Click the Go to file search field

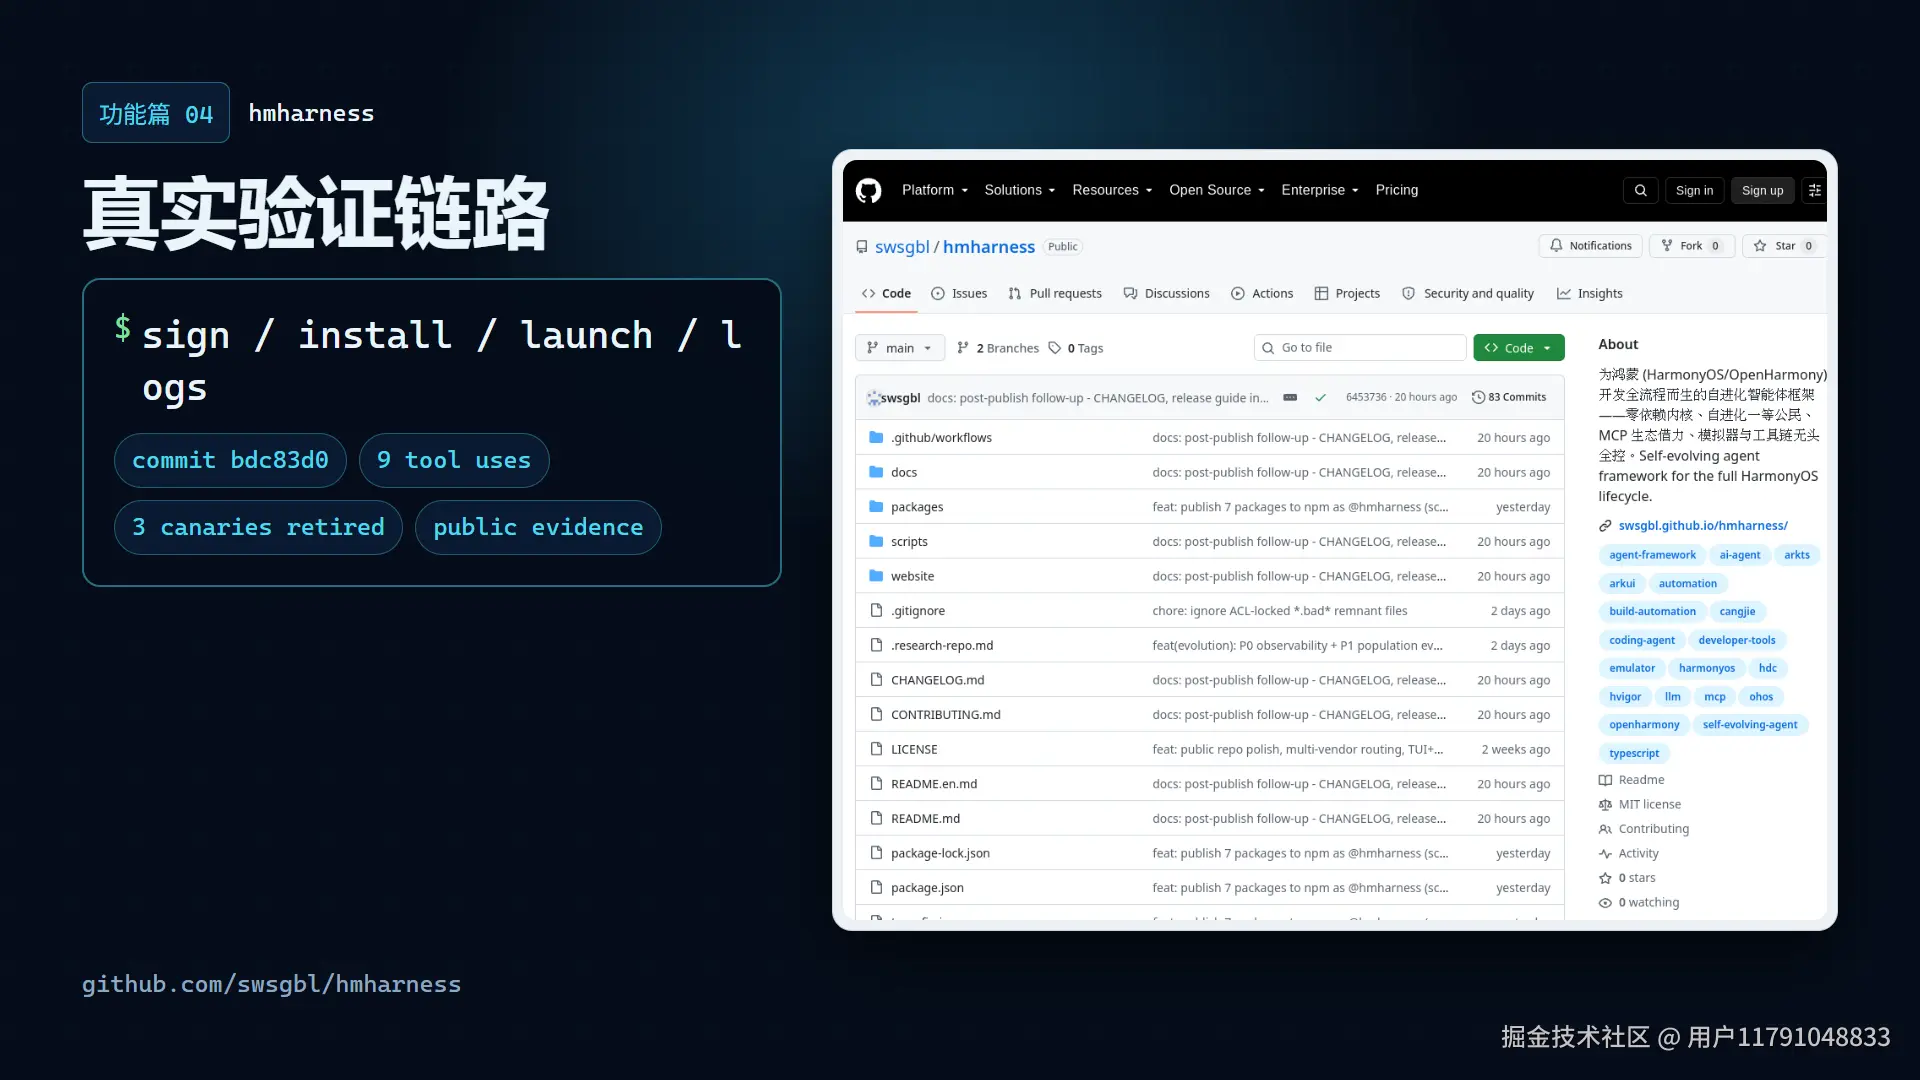(1359, 348)
